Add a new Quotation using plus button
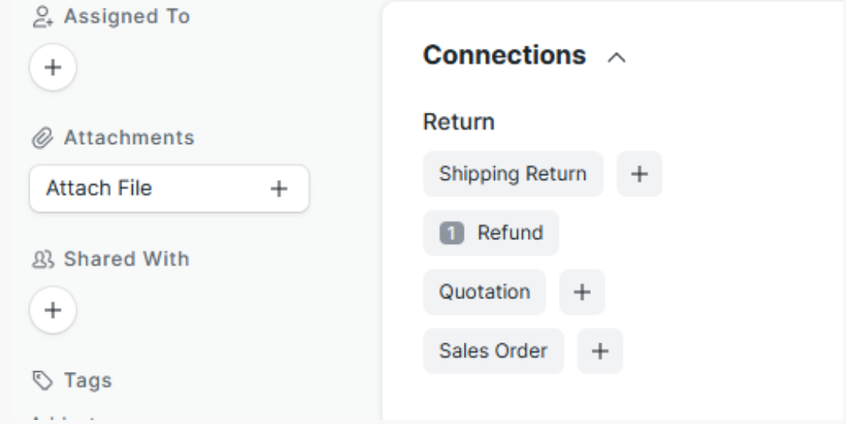 [582, 292]
